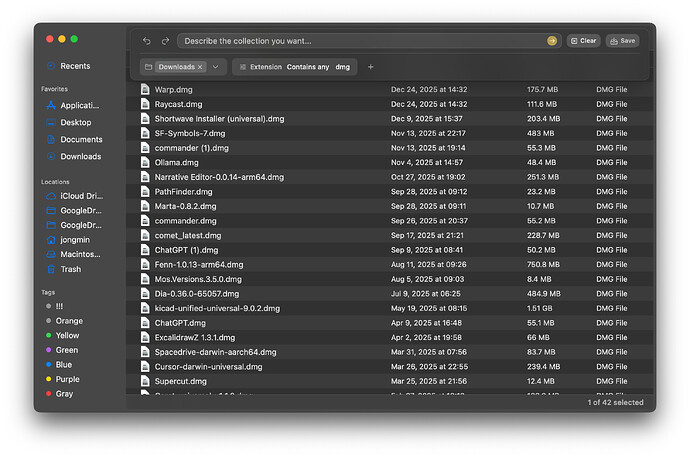Select 'commander (1).dmg' file name
The height and width of the screenshot is (456, 690).
click(x=191, y=148)
